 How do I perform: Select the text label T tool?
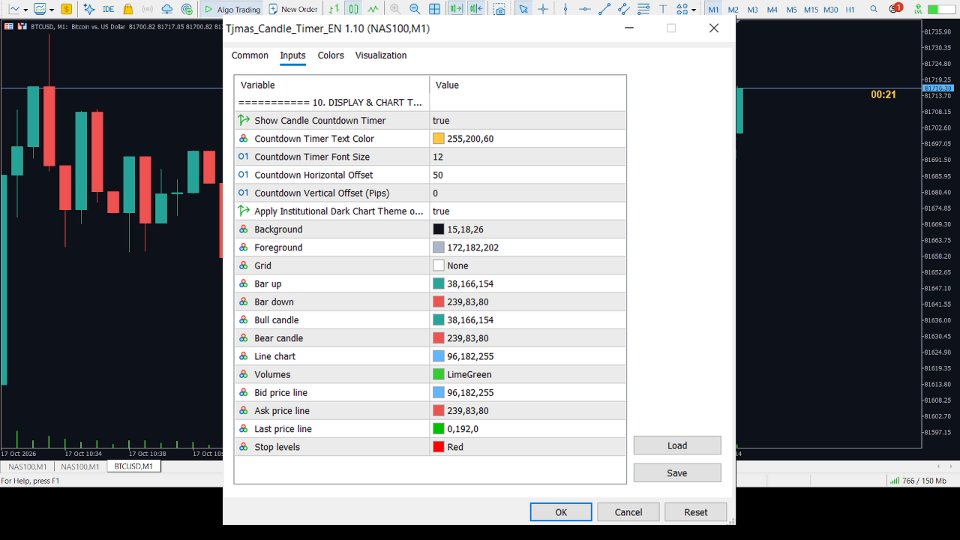663,9
